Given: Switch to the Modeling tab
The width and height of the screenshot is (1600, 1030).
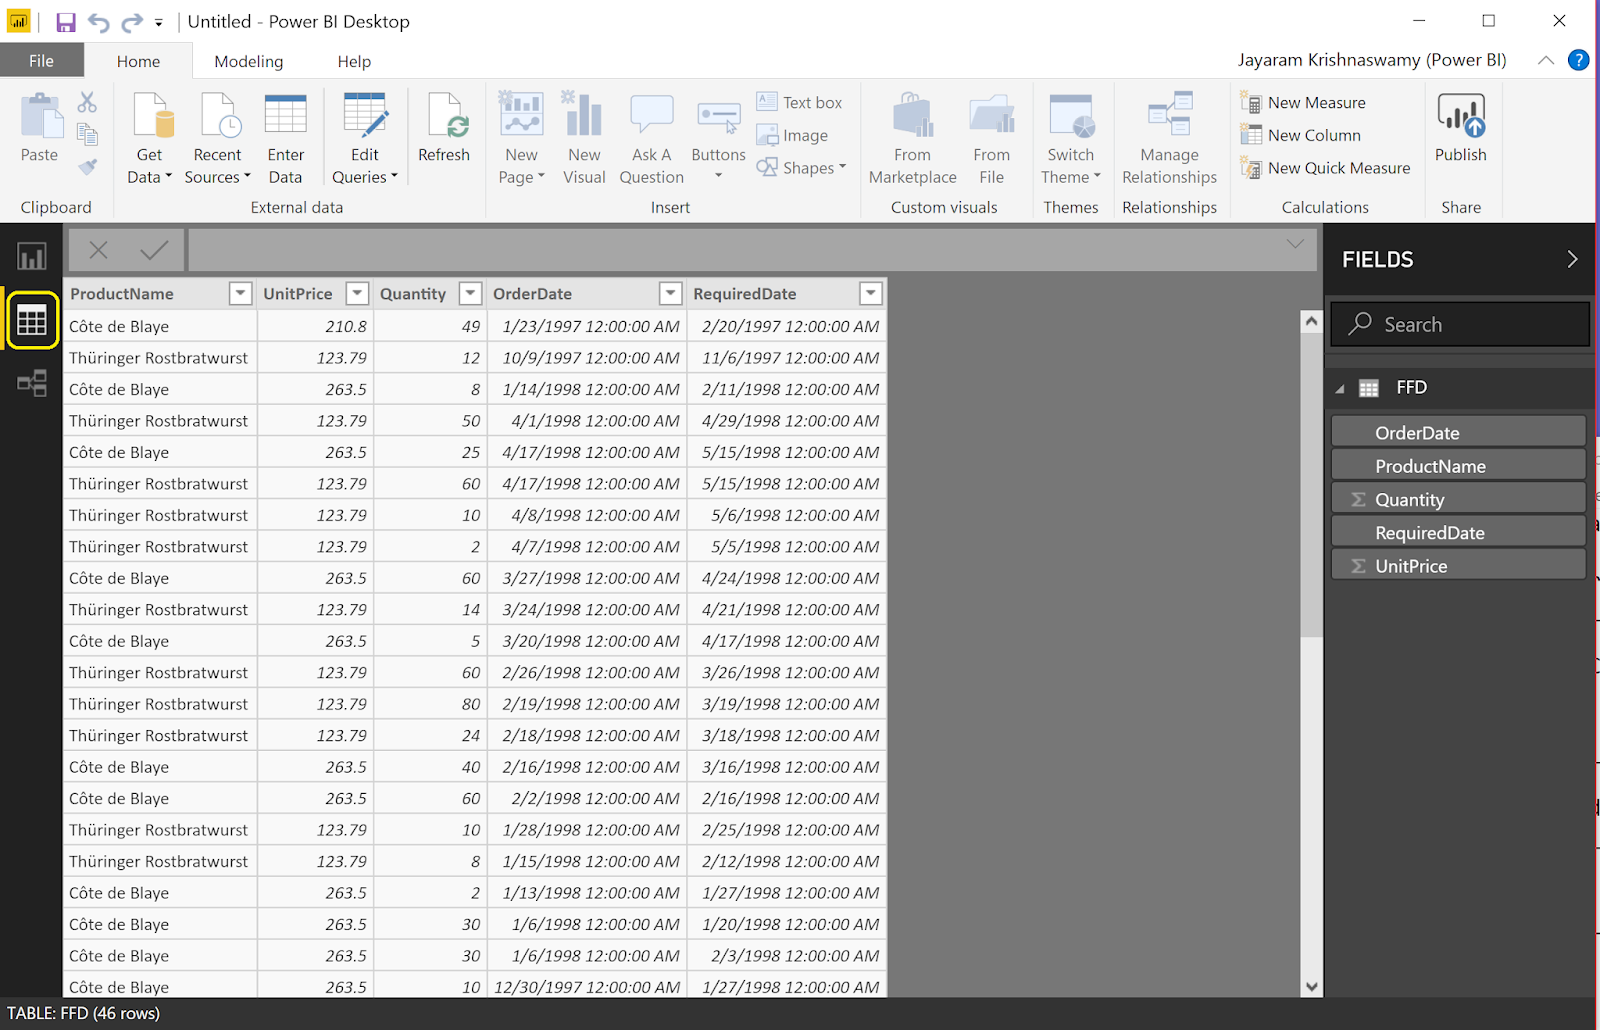Looking at the screenshot, I should (x=248, y=61).
